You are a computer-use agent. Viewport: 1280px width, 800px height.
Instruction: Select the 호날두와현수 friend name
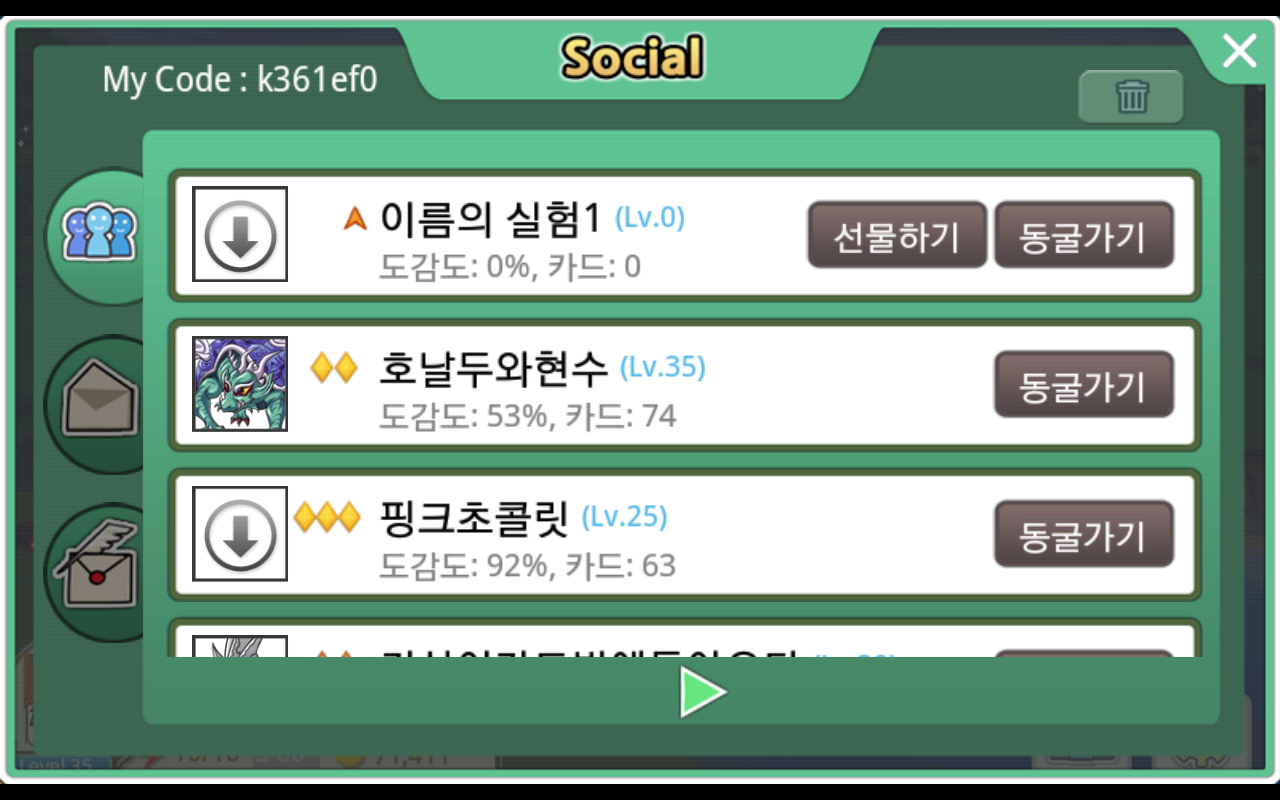pos(494,369)
